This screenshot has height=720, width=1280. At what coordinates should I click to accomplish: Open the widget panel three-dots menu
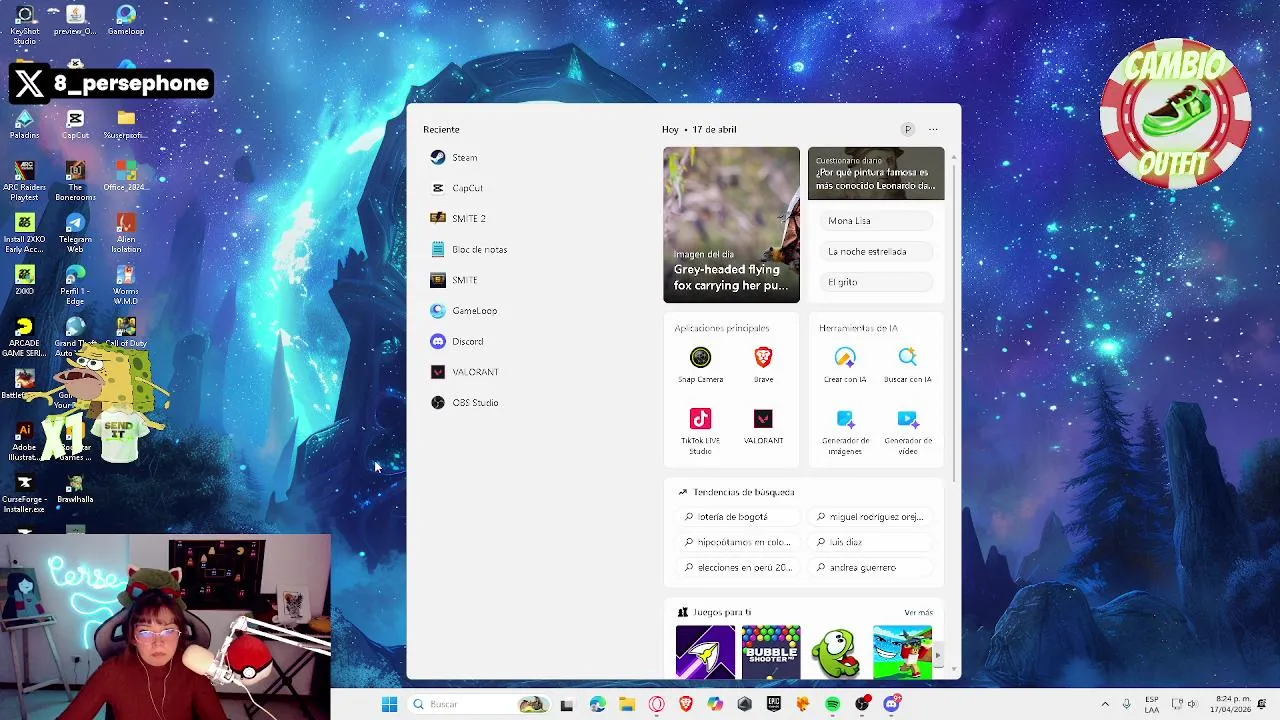[x=933, y=129]
